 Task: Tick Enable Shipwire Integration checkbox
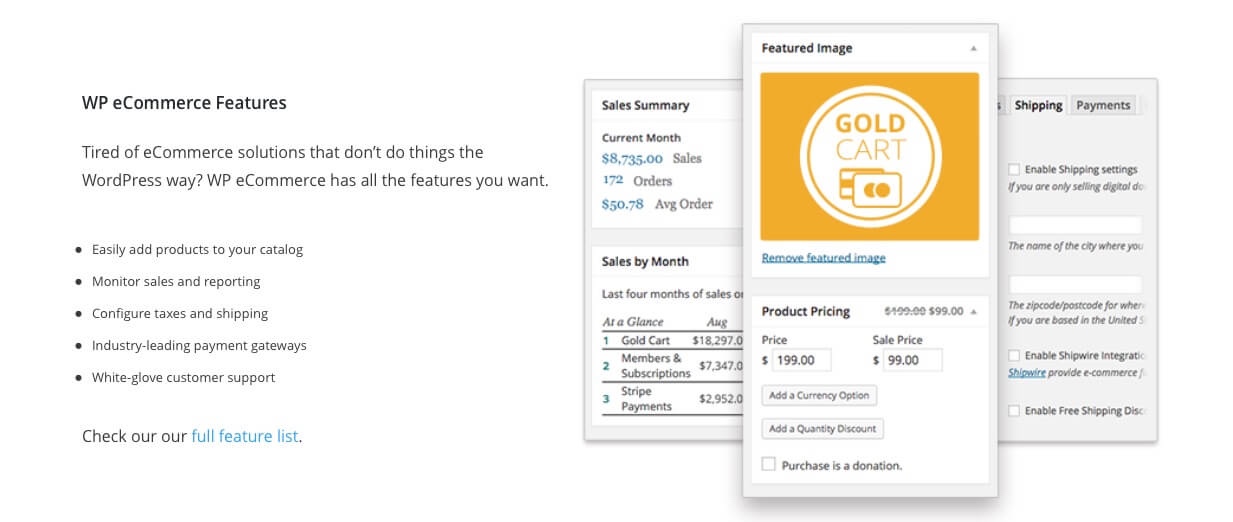(1014, 356)
